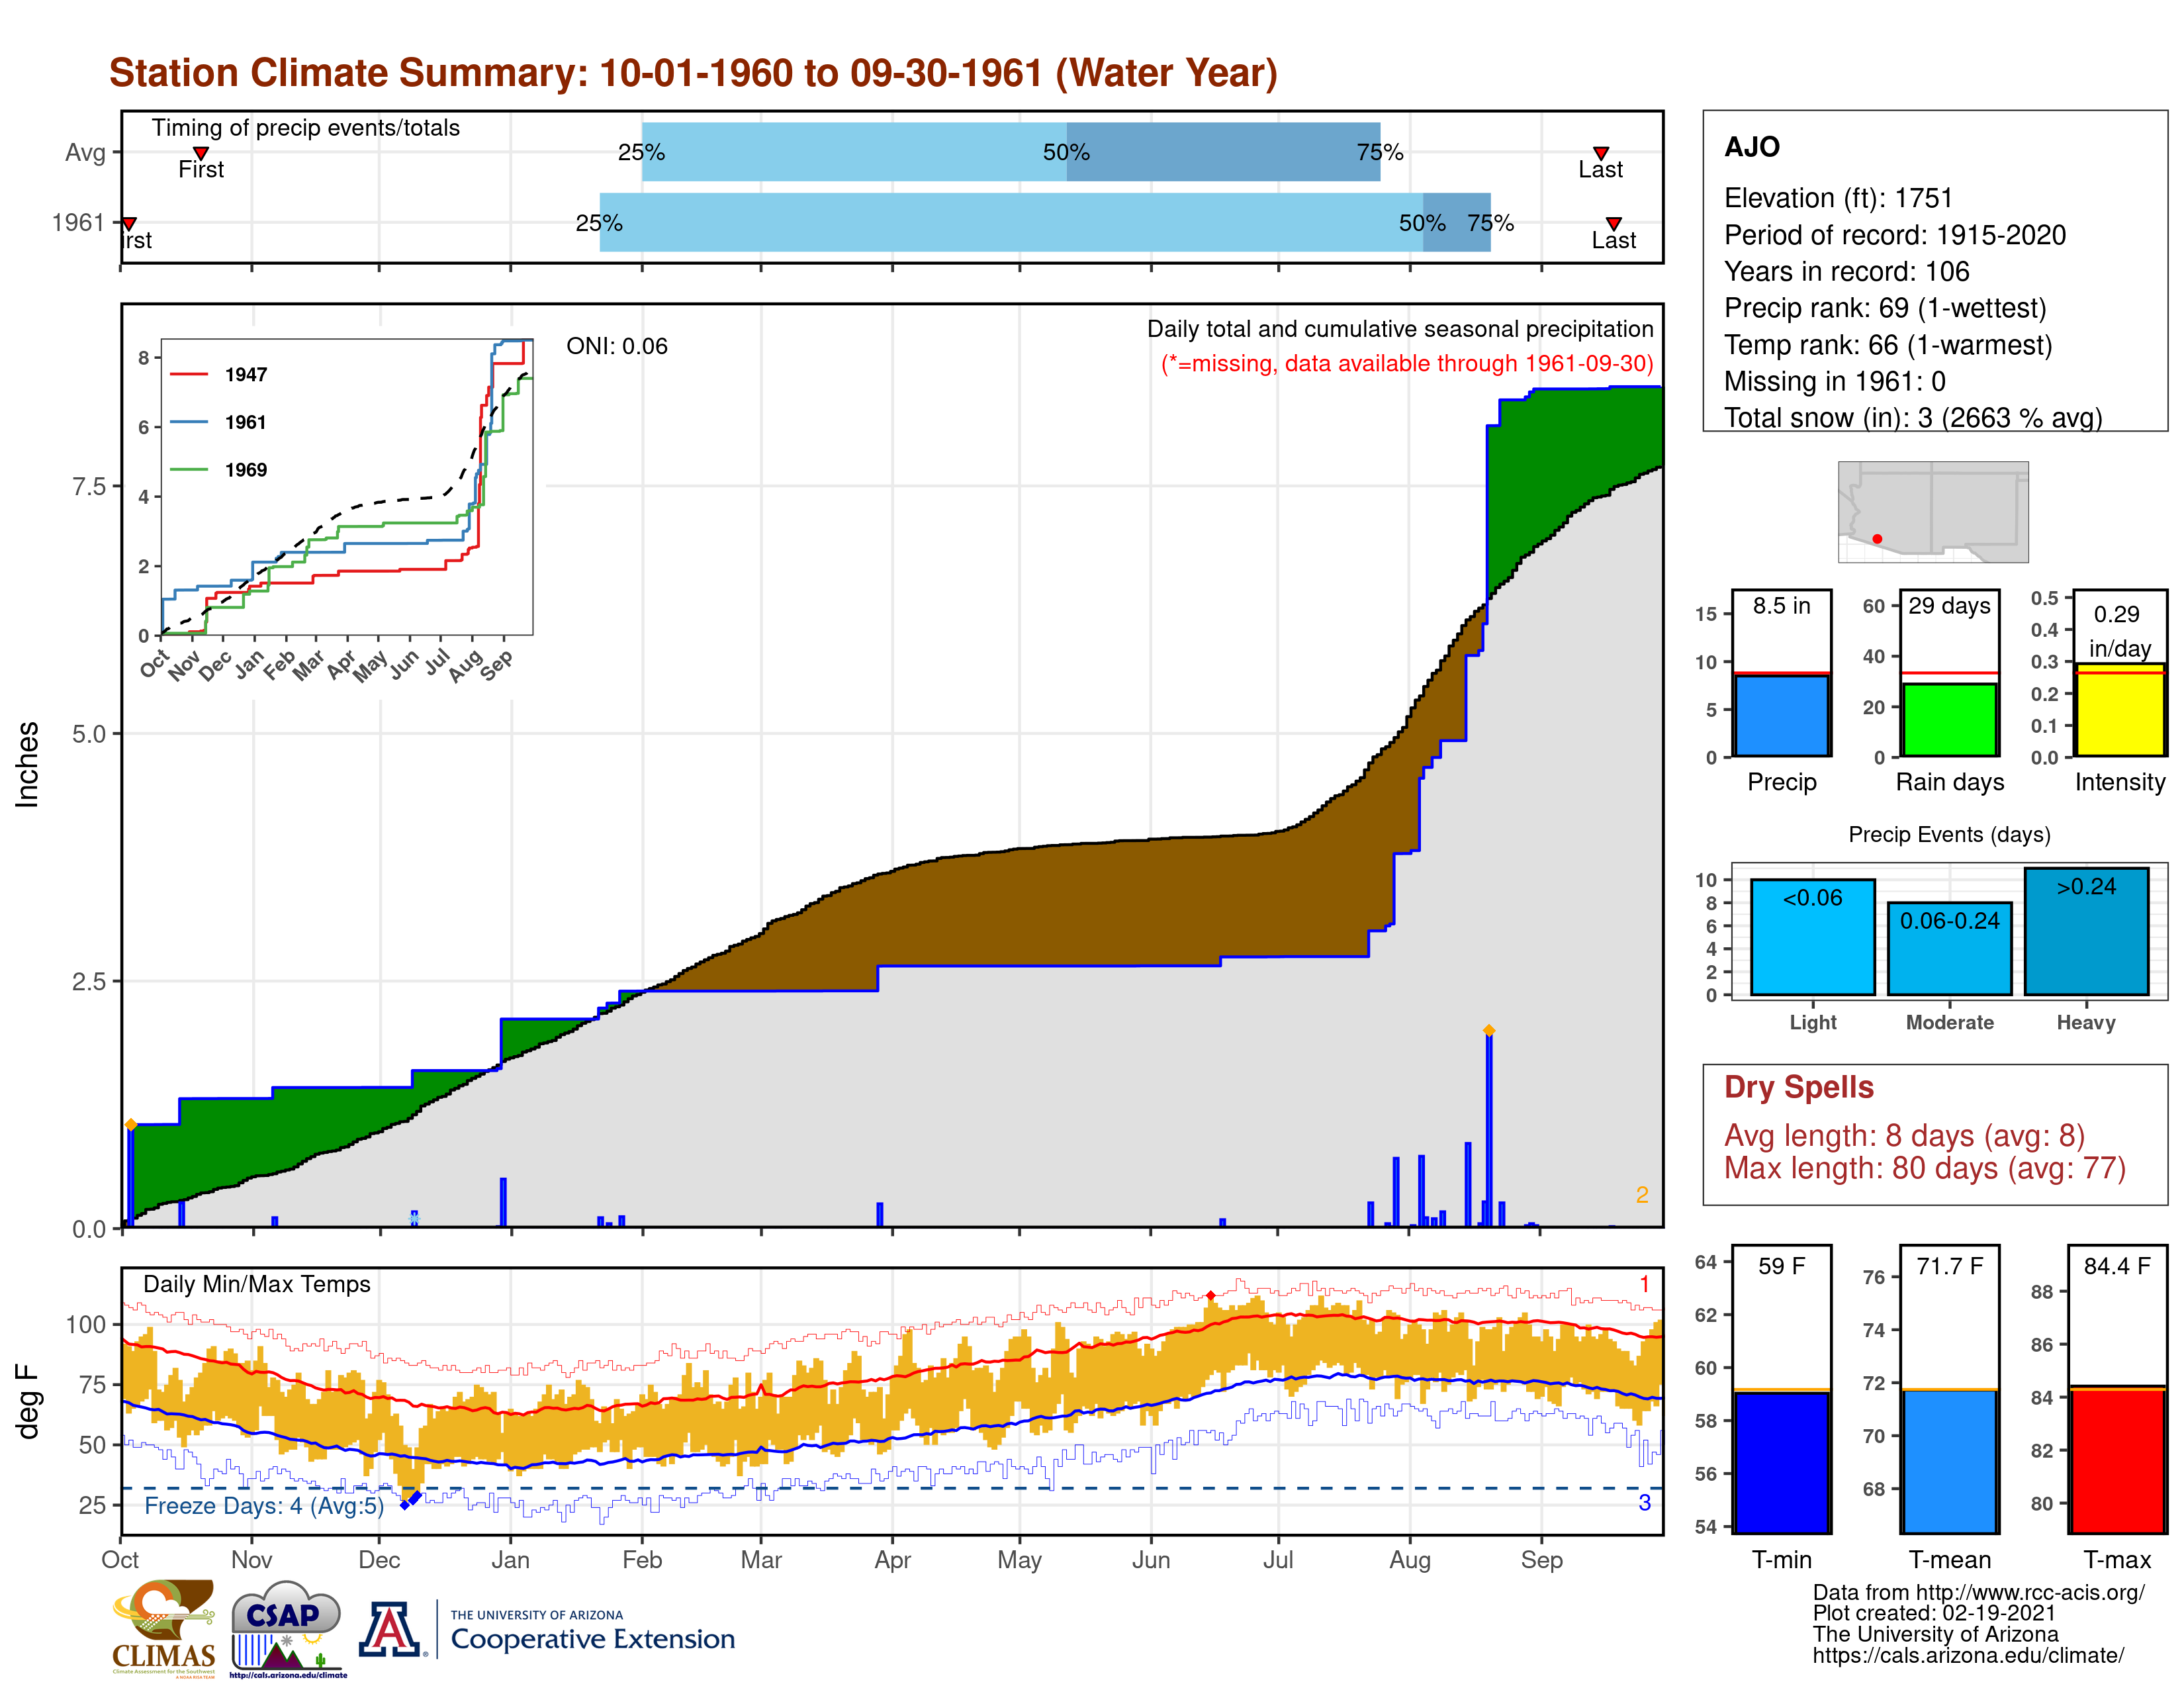The image size is (2184, 1688).
Task: Click the Period of record: 1915-2020 line
Action: pos(1895,235)
